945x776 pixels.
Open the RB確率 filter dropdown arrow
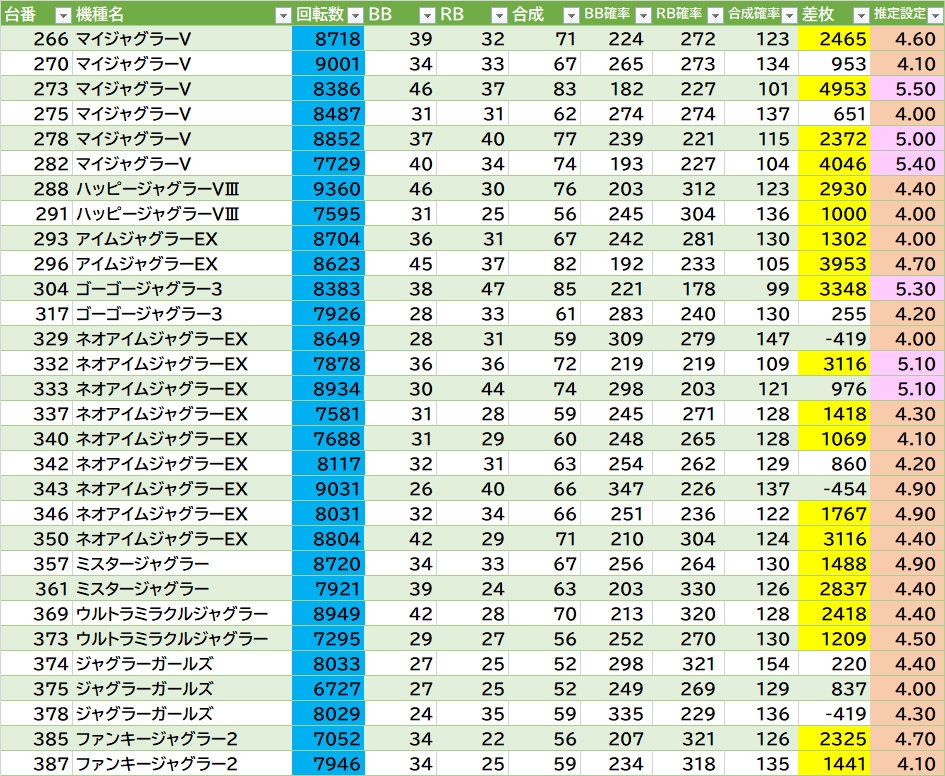point(714,15)
